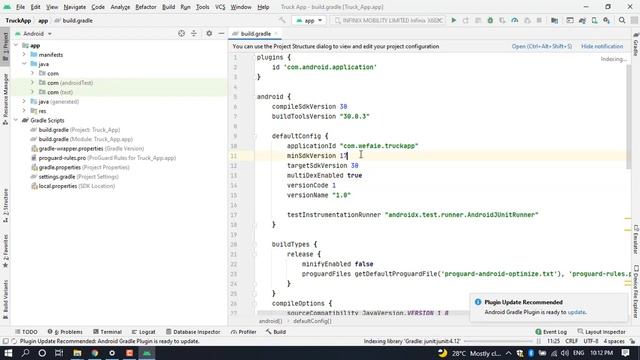Collapse all in Project panel
The width and height of the screenshot is (640, 360).
pyautogui.click(x=194, y=33)
